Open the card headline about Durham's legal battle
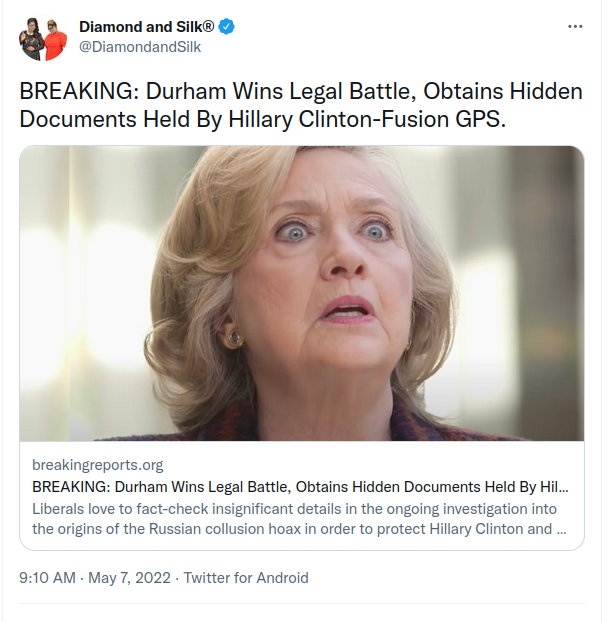Viewport: 609px width, 622px height. [300, 487]
